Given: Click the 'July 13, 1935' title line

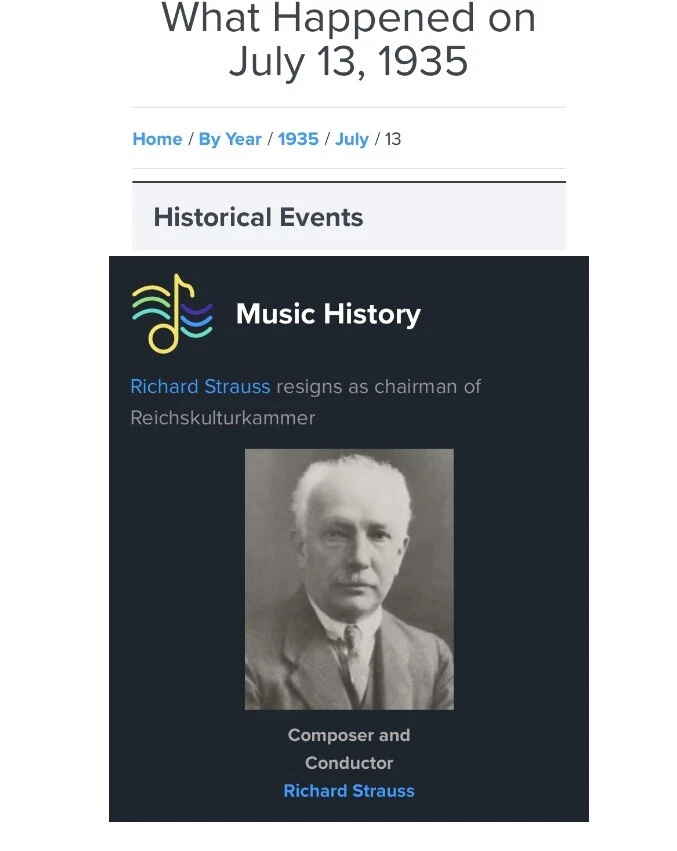Looking at the screenshot, I should (349, 61).
